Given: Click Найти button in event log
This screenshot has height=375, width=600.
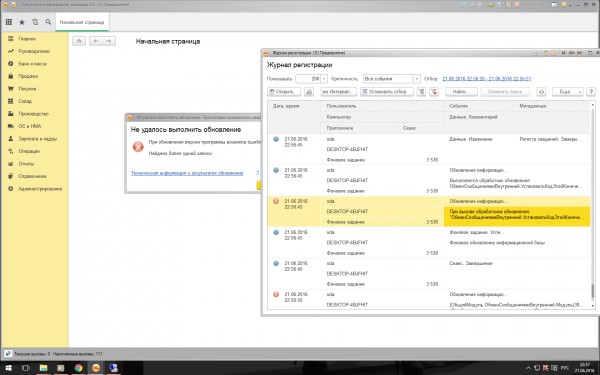Looking at the screenshot, I should coord(461,92).
